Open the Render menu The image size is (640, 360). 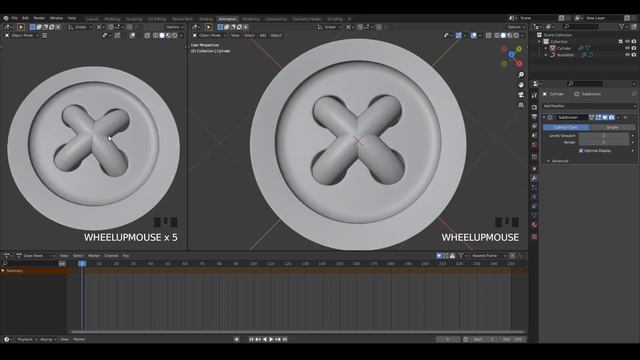(x=39, y=18)
